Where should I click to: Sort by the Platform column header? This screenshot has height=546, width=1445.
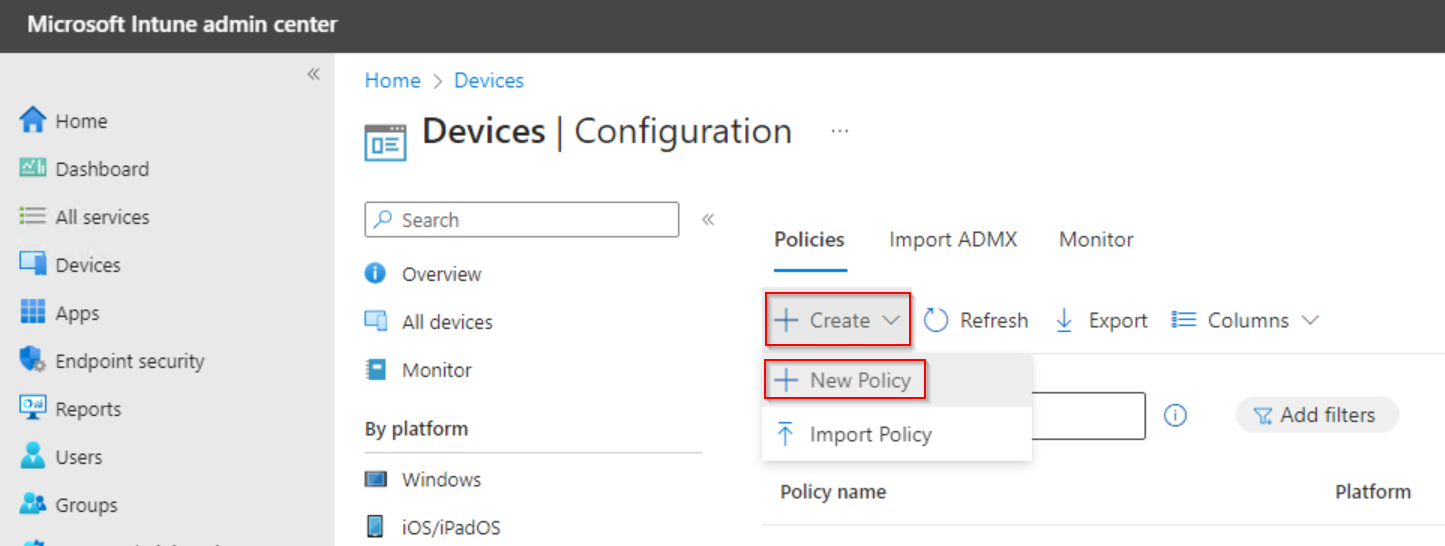click(x=1373, y=492)
